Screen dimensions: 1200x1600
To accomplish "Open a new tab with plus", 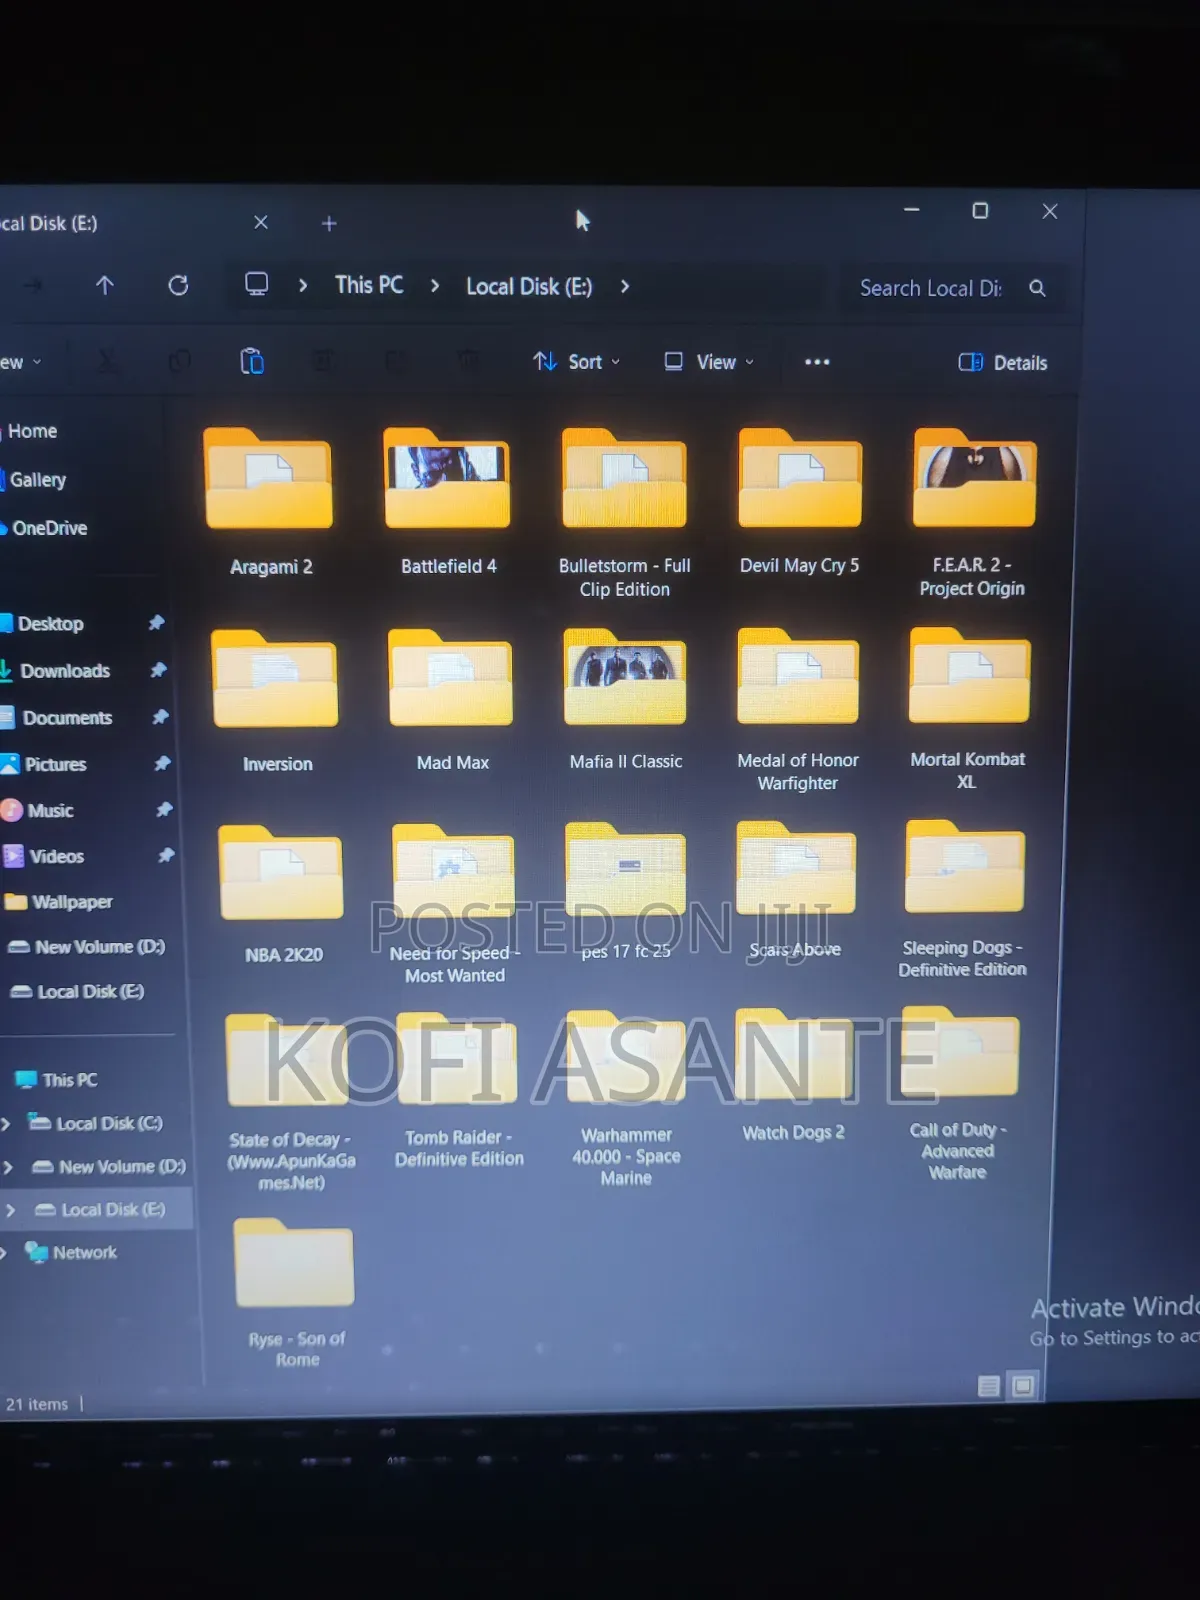I will click(329, 223).
